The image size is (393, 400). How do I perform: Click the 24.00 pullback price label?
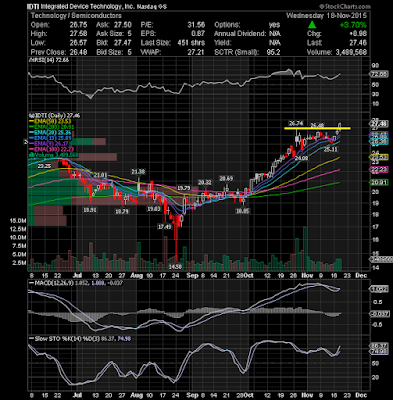(x=301, y=159)
